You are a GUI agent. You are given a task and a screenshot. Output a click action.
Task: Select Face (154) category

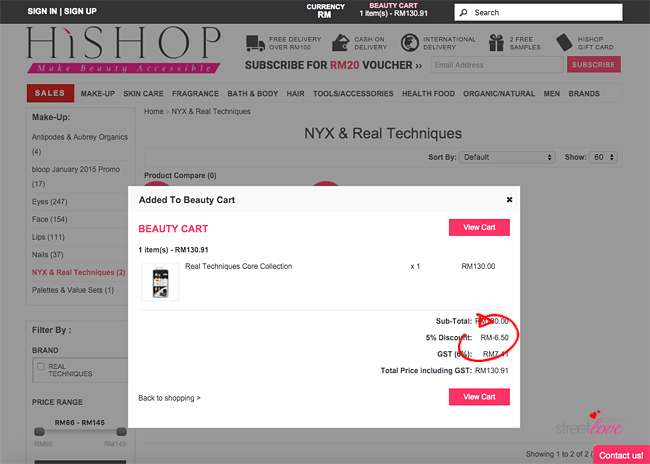49,219
